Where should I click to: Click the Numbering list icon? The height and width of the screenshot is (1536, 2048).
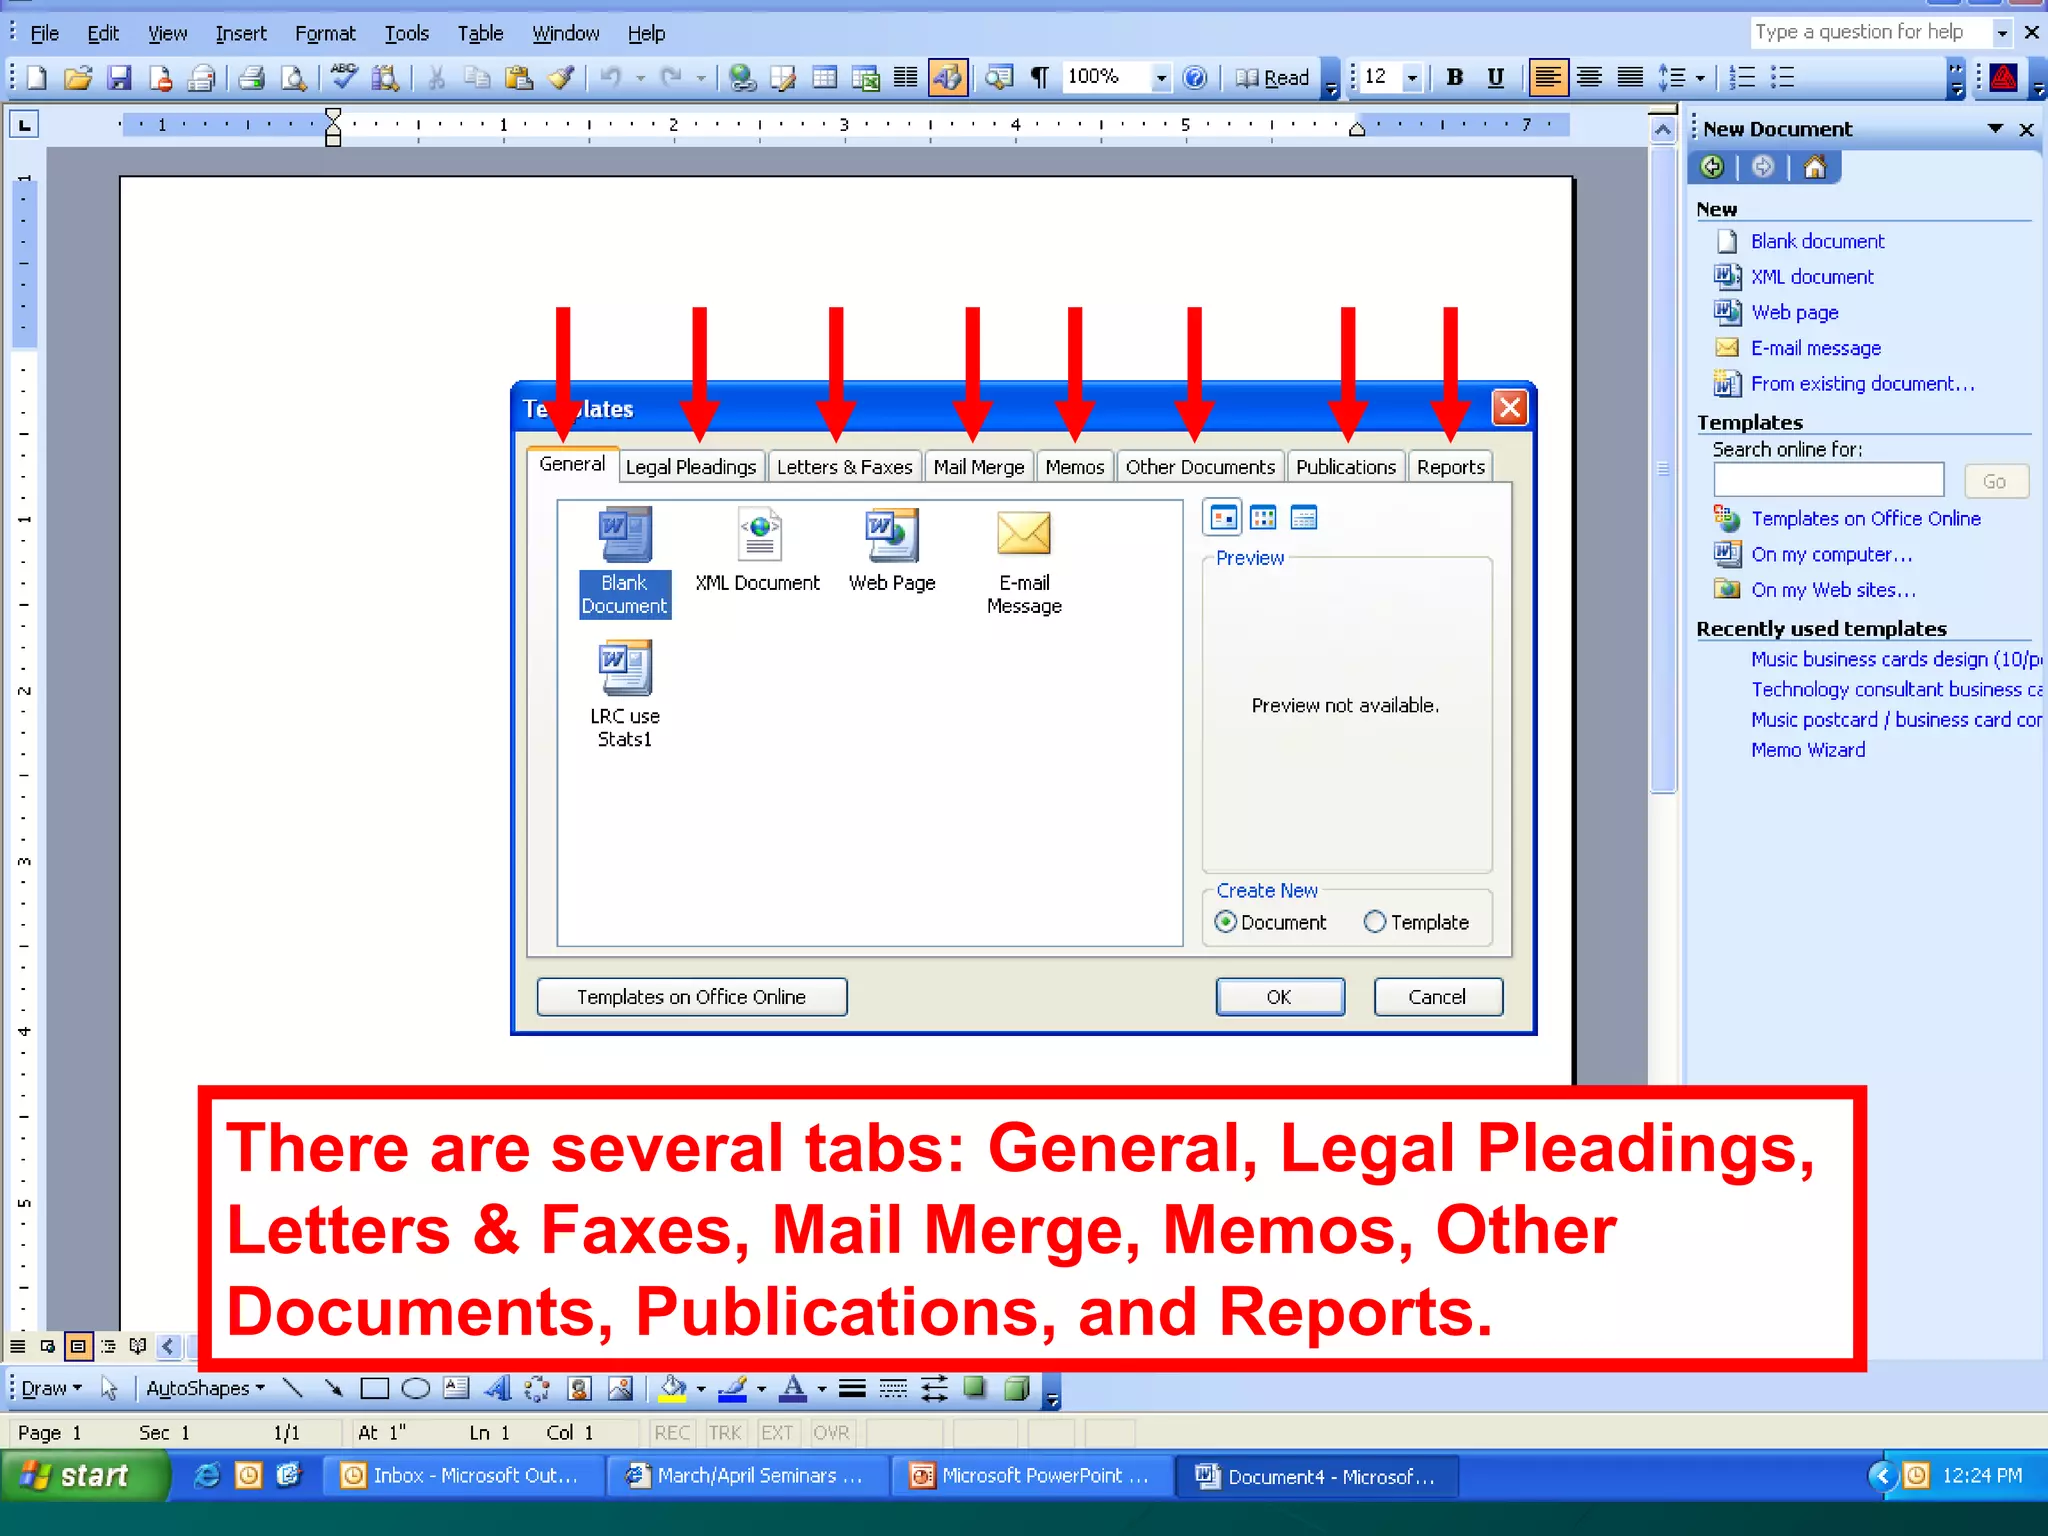point(1742,78)
